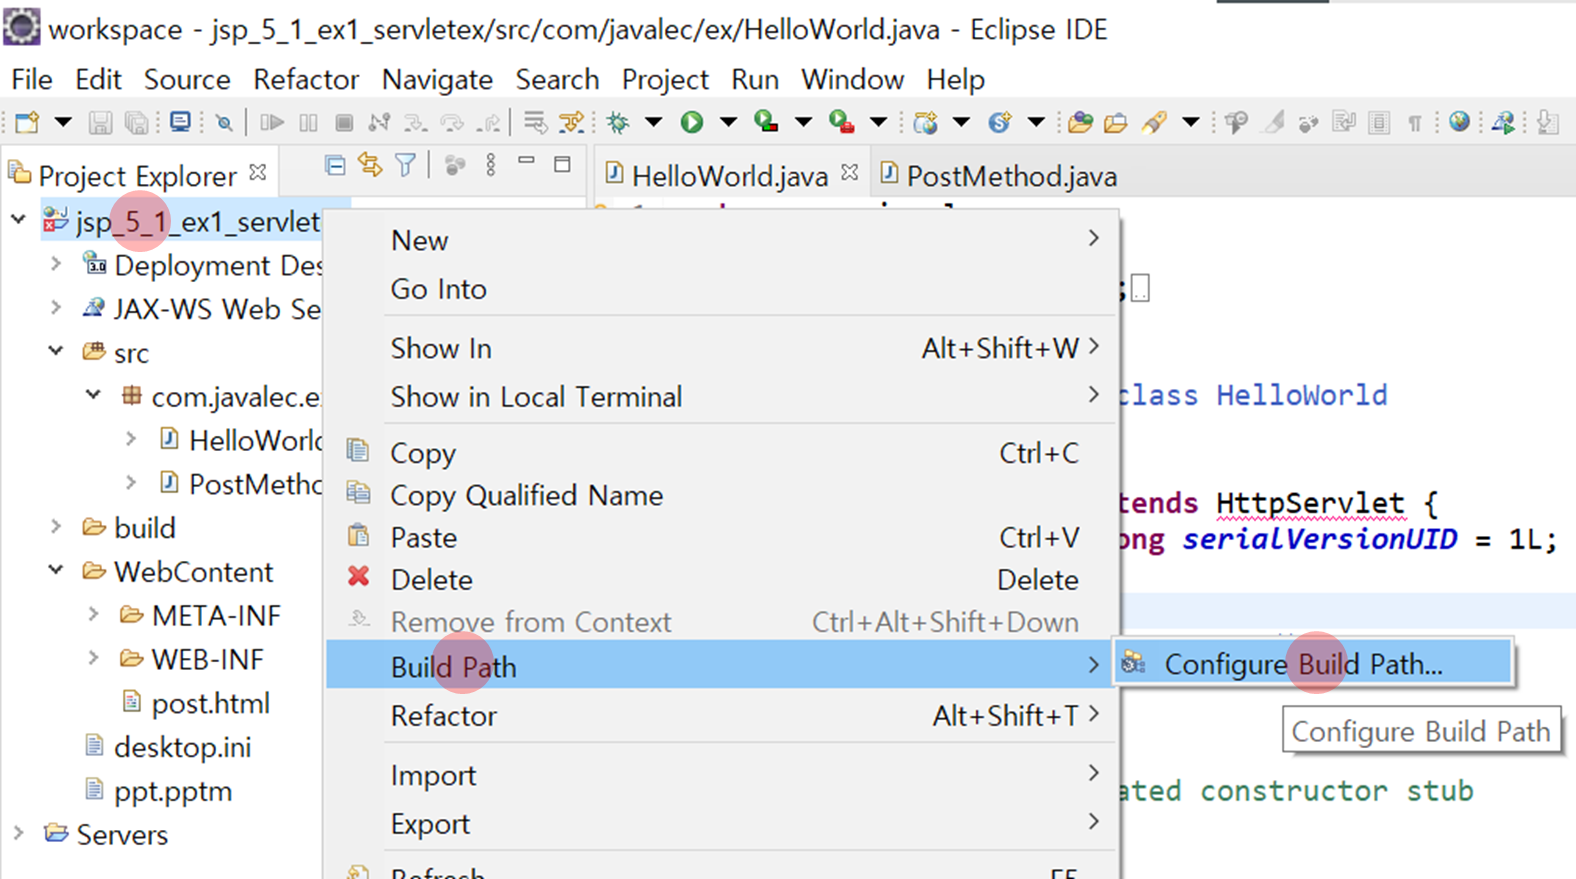Image resolution: width=1576 pixels, height=879 pixels.
Task: Expand the build folder
Action: pos(56,526)
